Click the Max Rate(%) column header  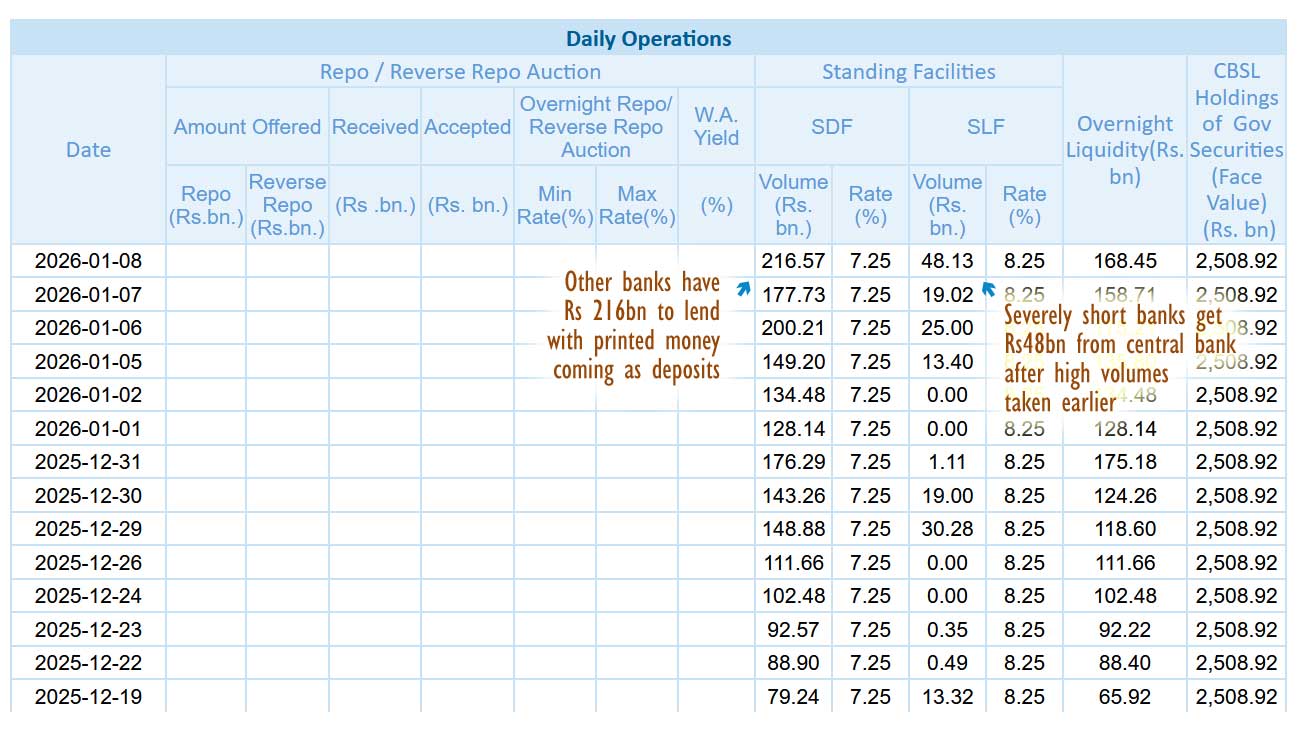point(637,205)
